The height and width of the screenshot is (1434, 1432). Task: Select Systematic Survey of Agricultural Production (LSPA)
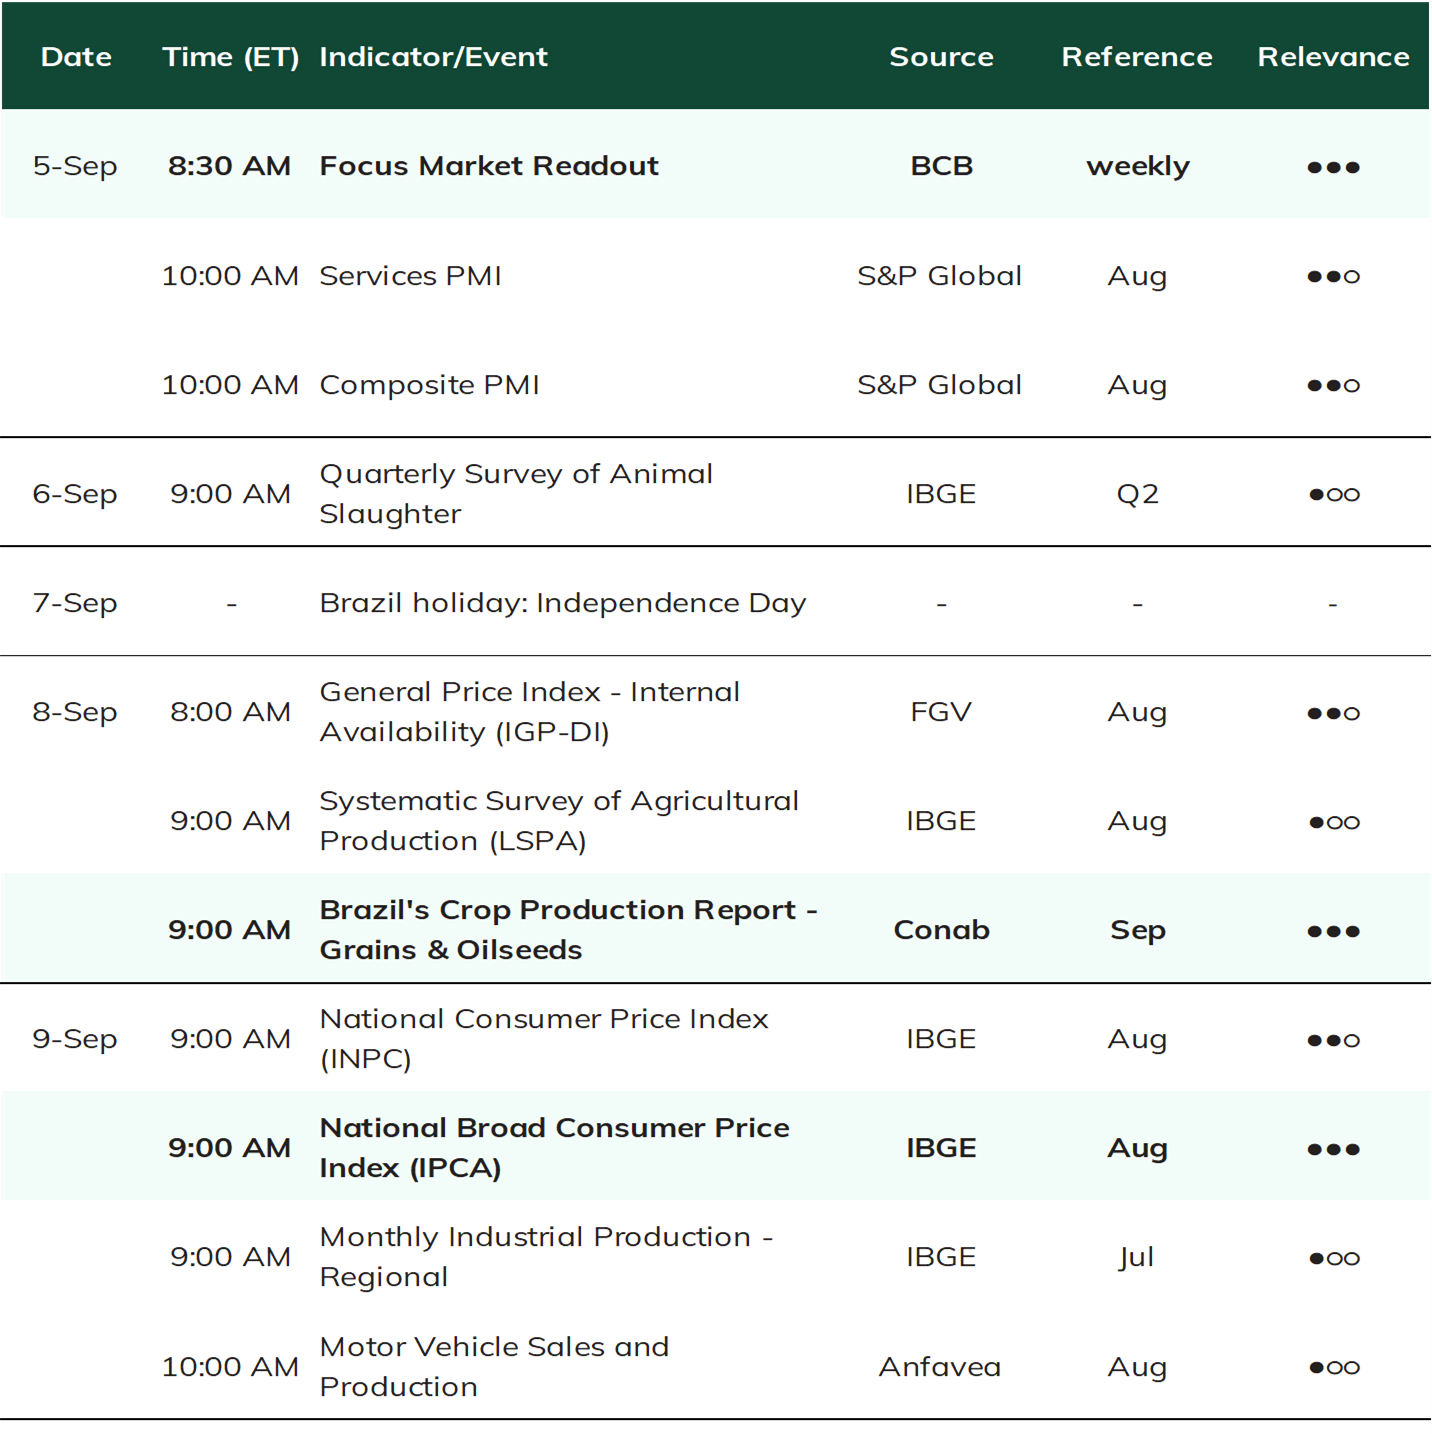pos(559,820)
